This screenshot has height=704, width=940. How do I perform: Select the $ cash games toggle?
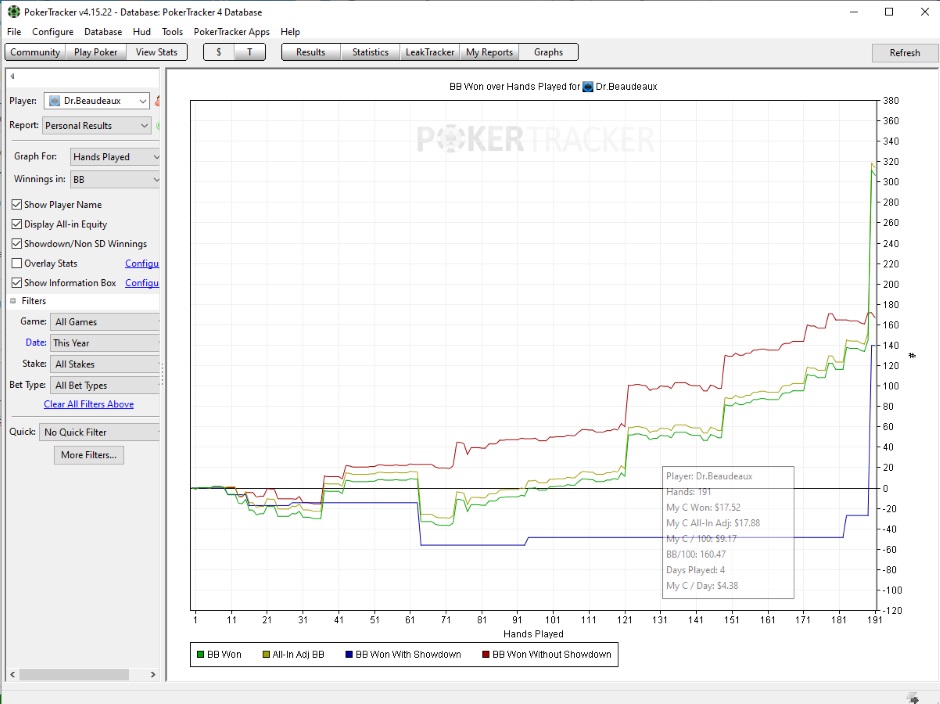click(219, 52)
